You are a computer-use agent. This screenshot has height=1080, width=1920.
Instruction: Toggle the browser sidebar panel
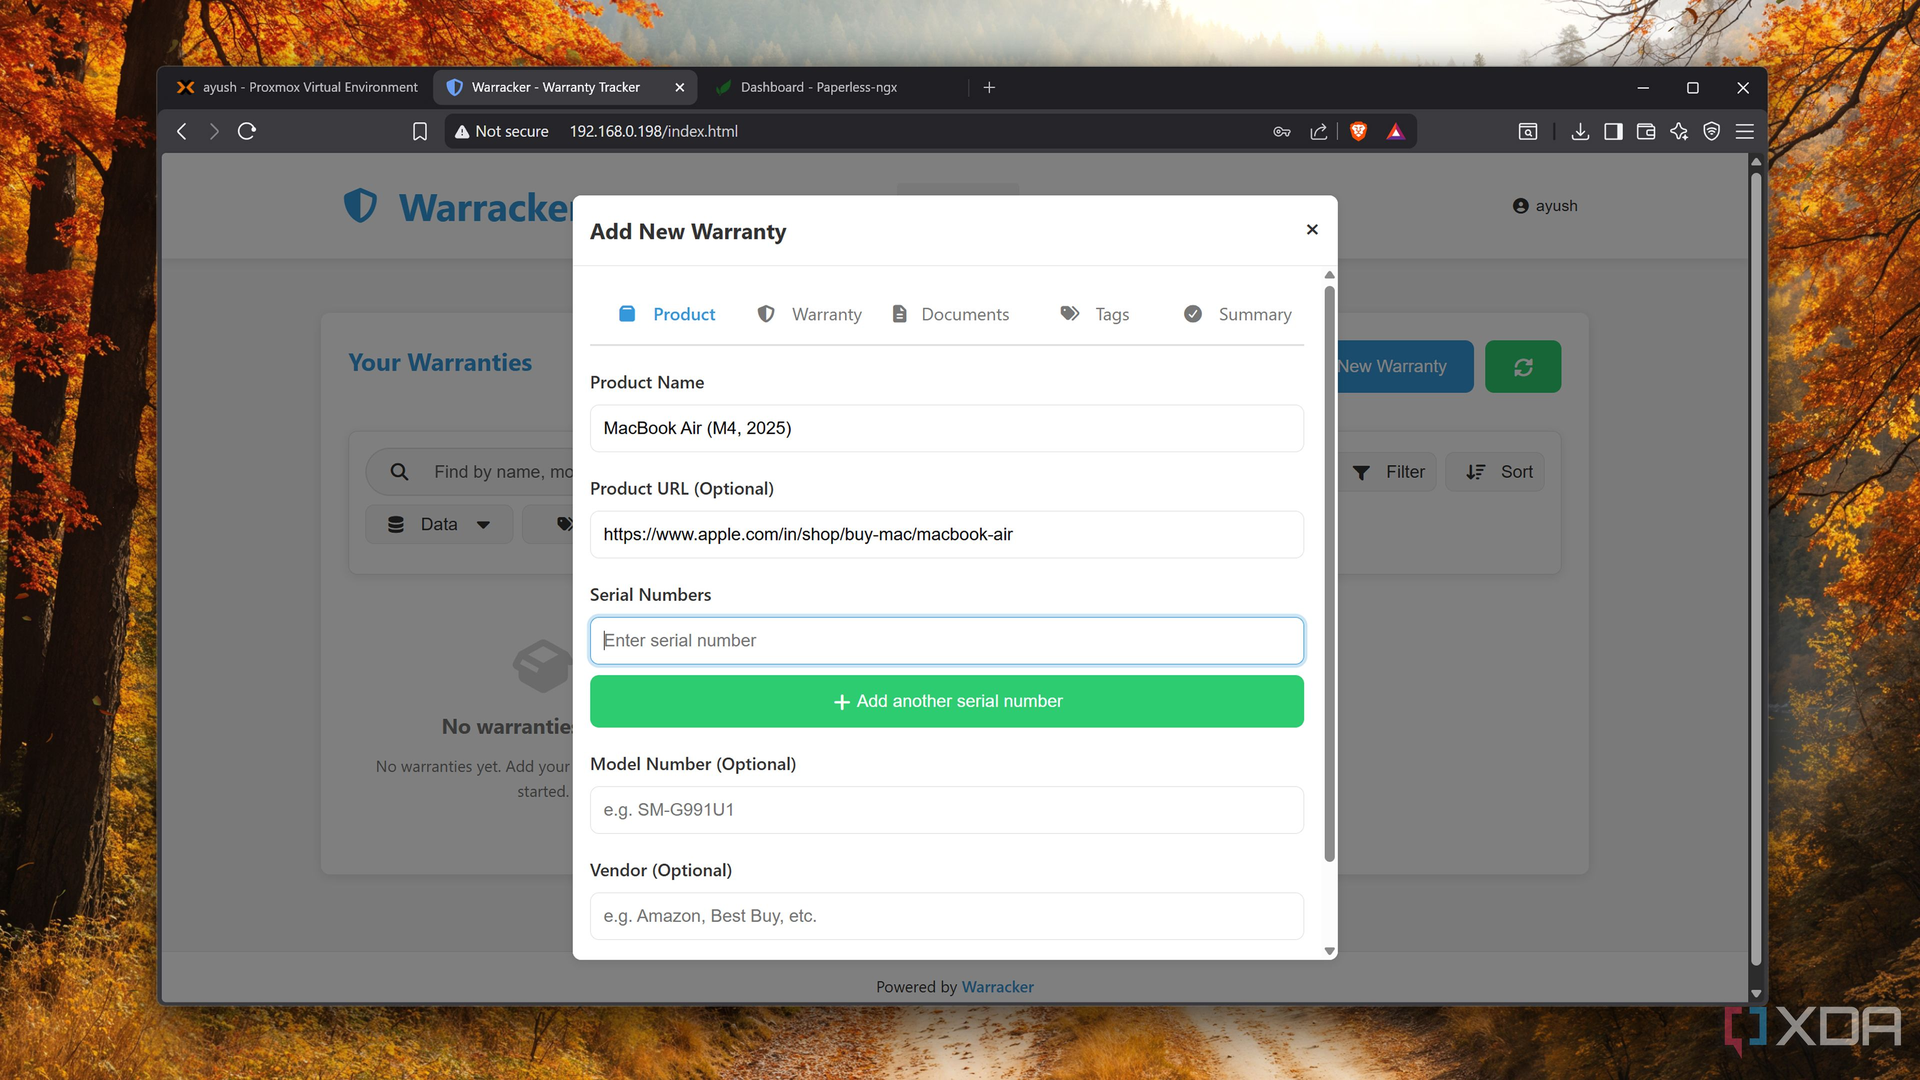pyautogui.click(x=1613, y=131)
